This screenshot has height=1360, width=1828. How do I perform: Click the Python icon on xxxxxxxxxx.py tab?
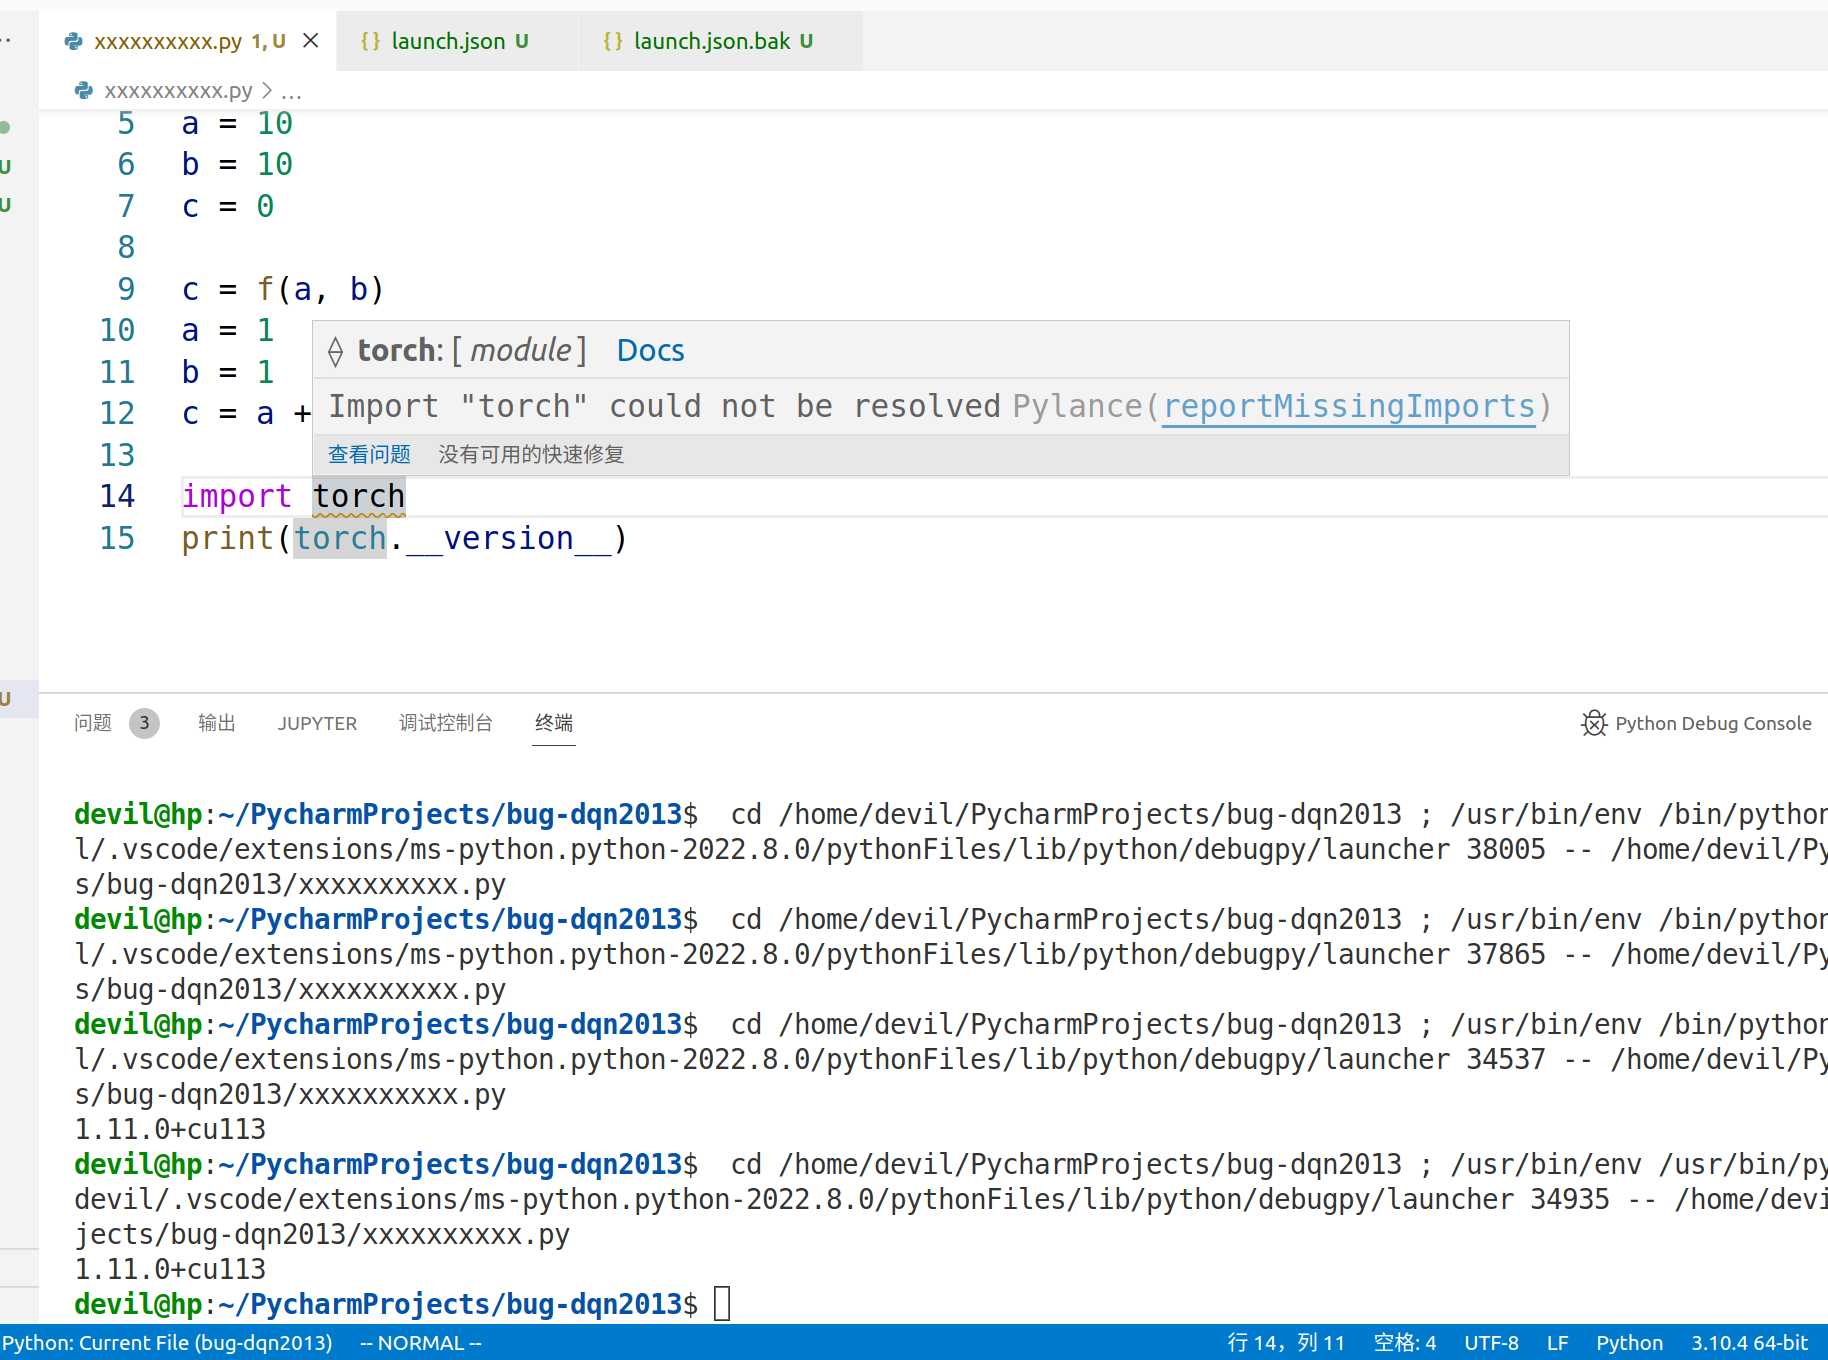73,41
